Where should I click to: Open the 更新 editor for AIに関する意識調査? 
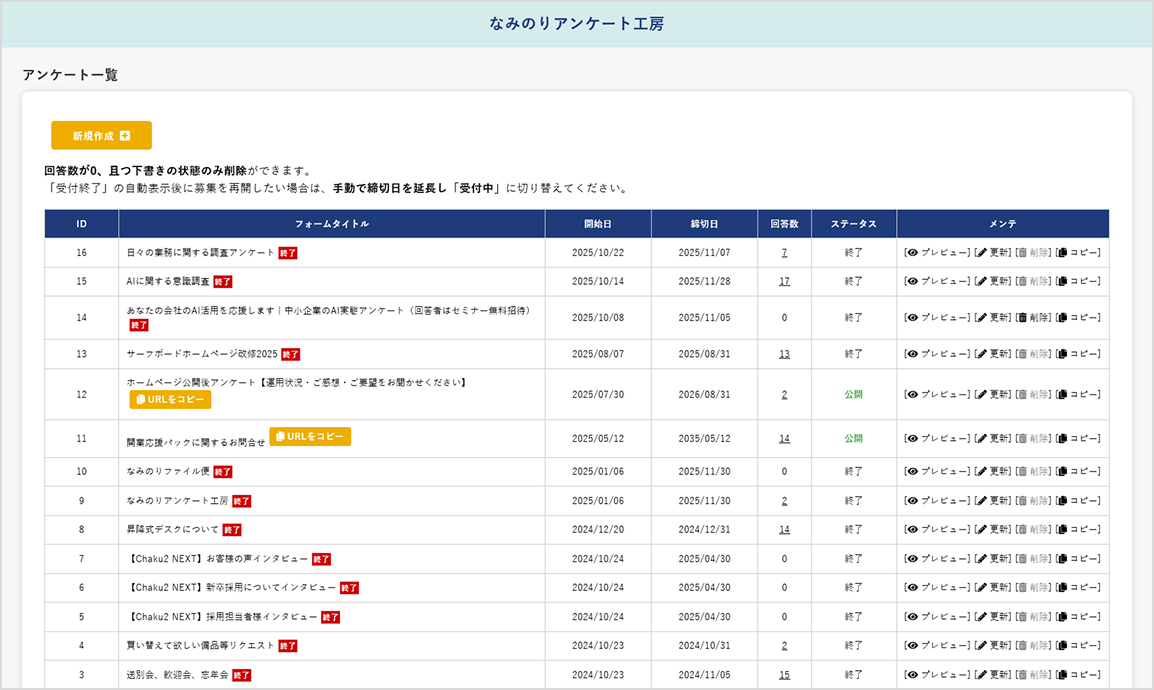pos(997,281)
